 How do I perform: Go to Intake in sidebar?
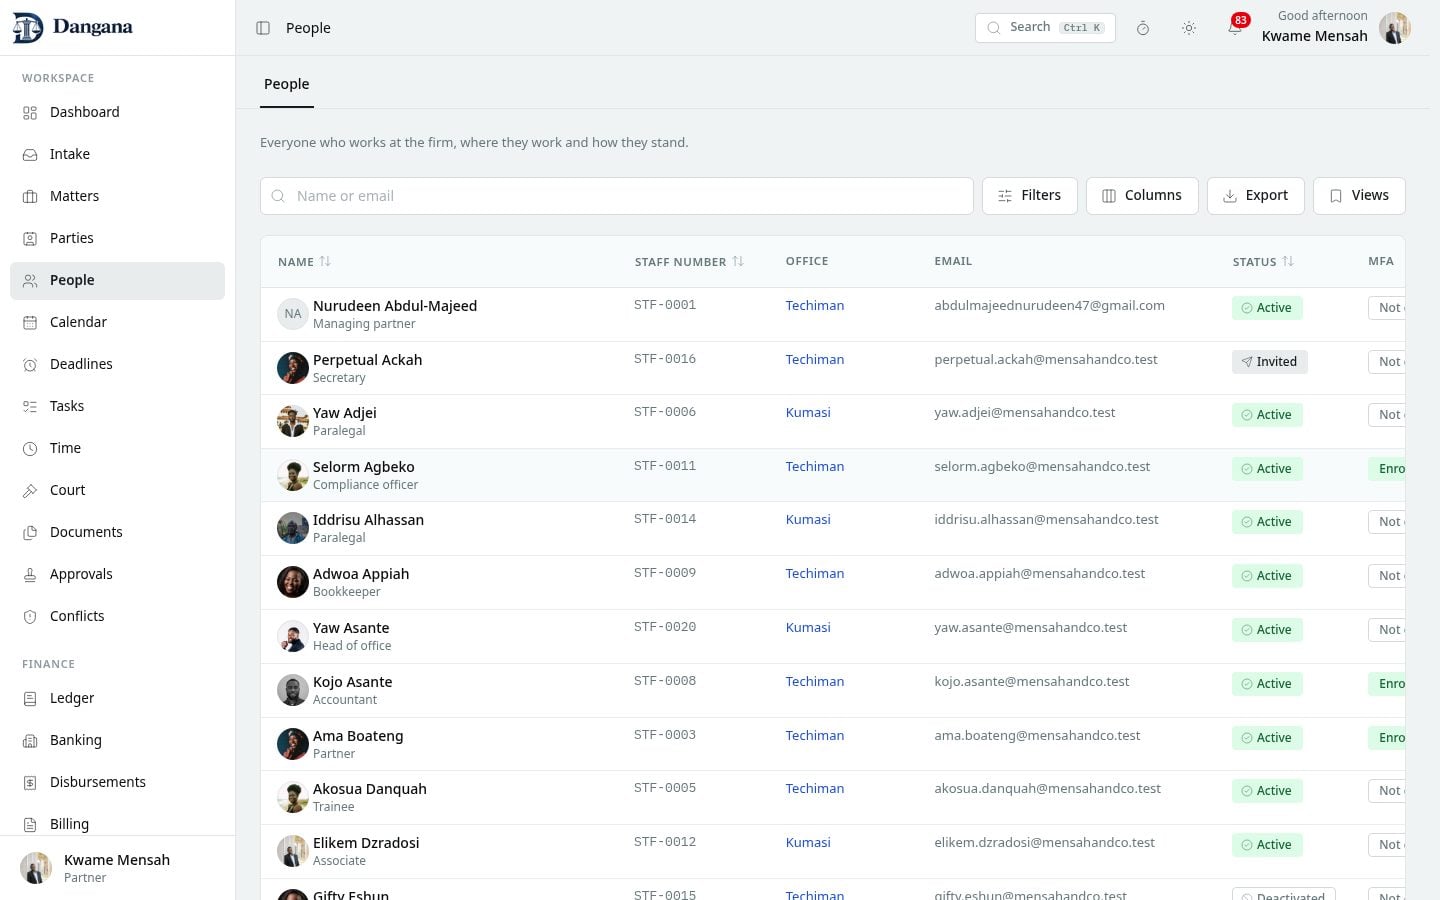point(117,154)
